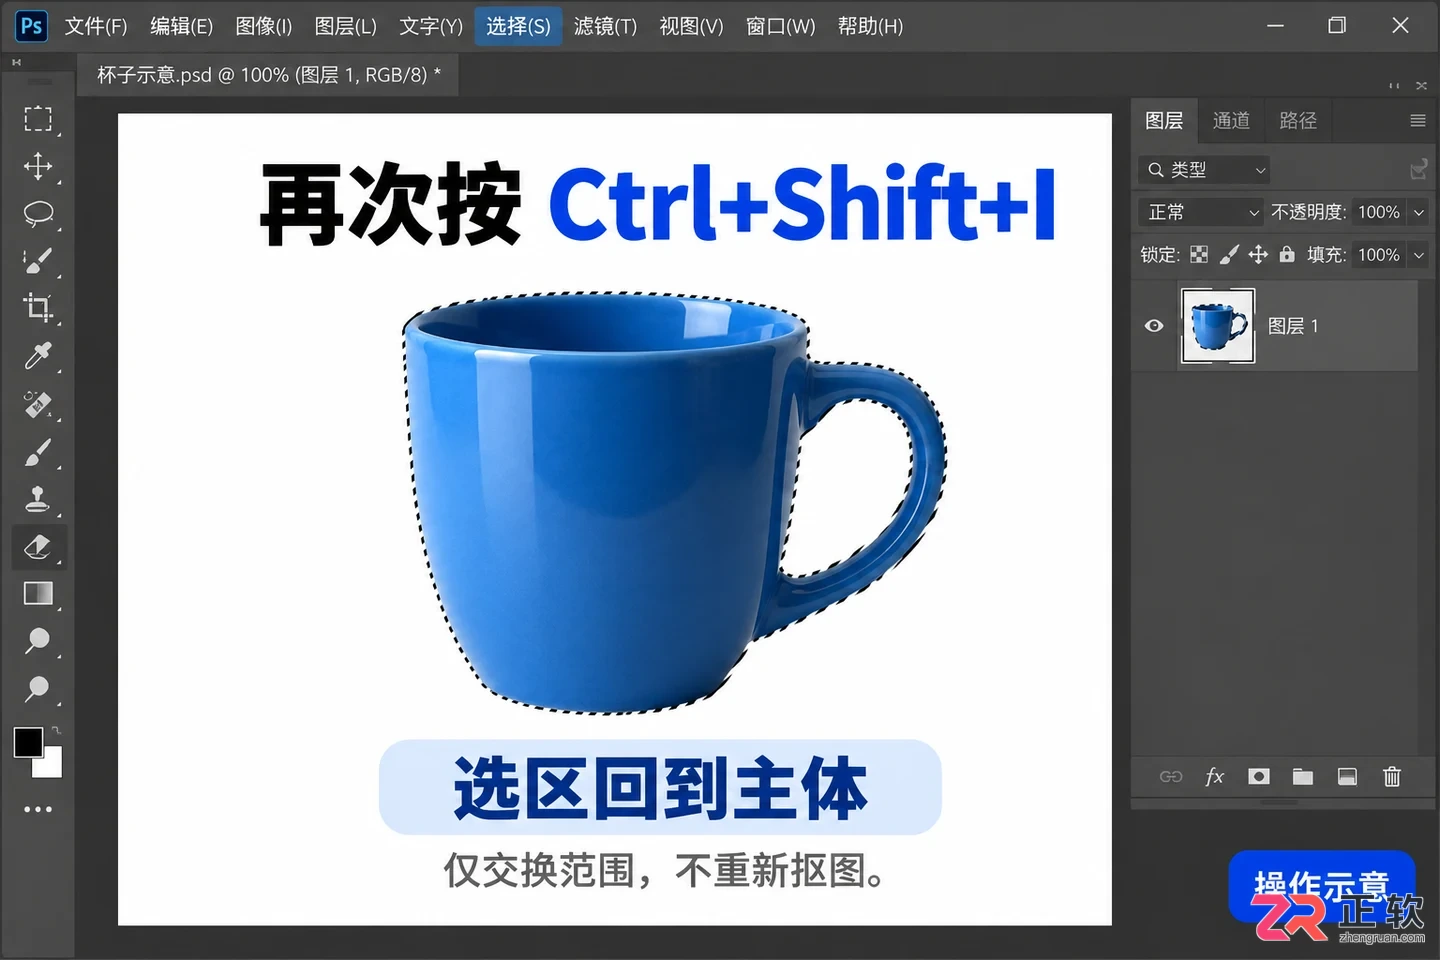Open the 选择(S) menu

tap(518, 26)
